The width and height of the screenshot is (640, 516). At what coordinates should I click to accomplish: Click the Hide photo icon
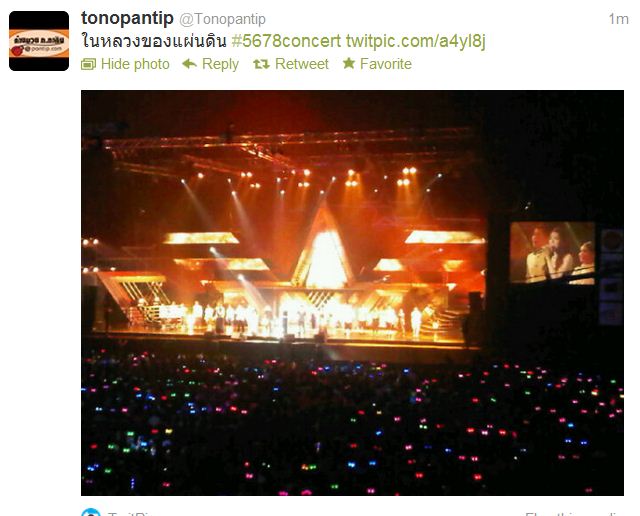click(x=88, y=64)
